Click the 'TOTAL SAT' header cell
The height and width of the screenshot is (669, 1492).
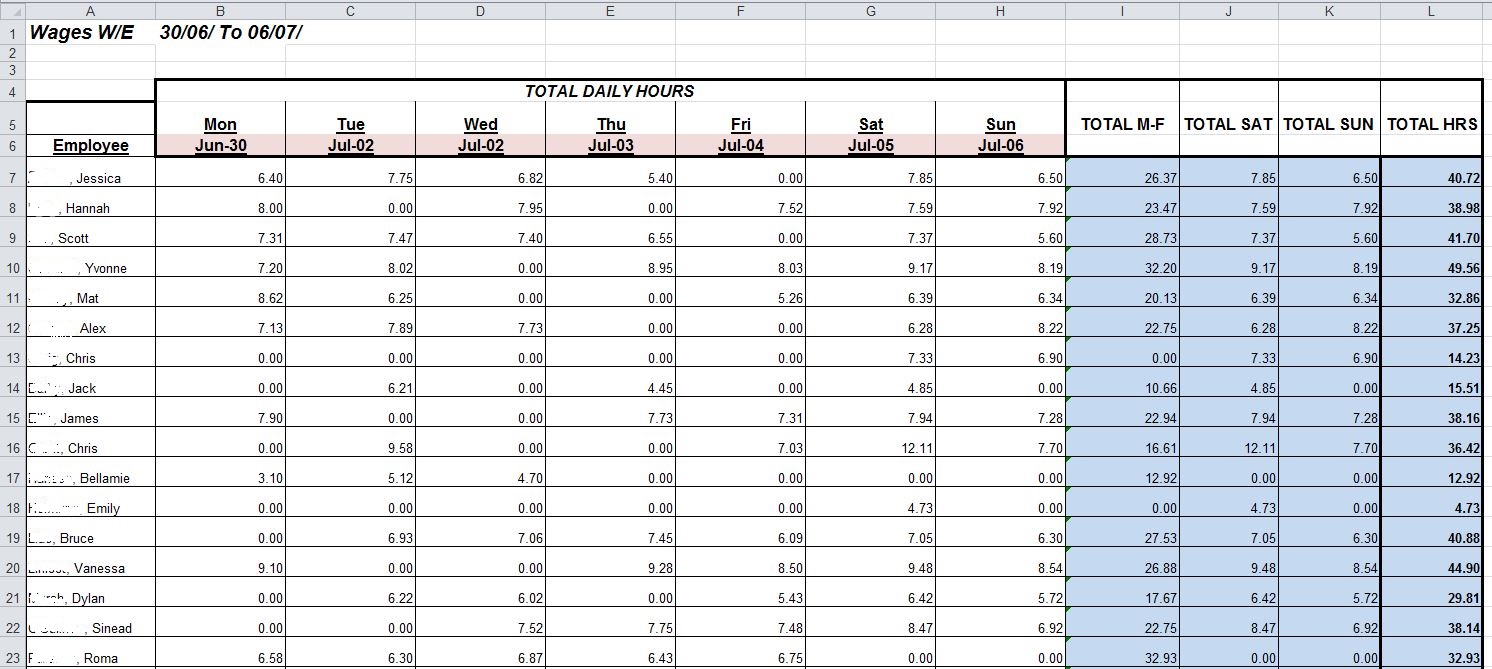click(1228, 125)
